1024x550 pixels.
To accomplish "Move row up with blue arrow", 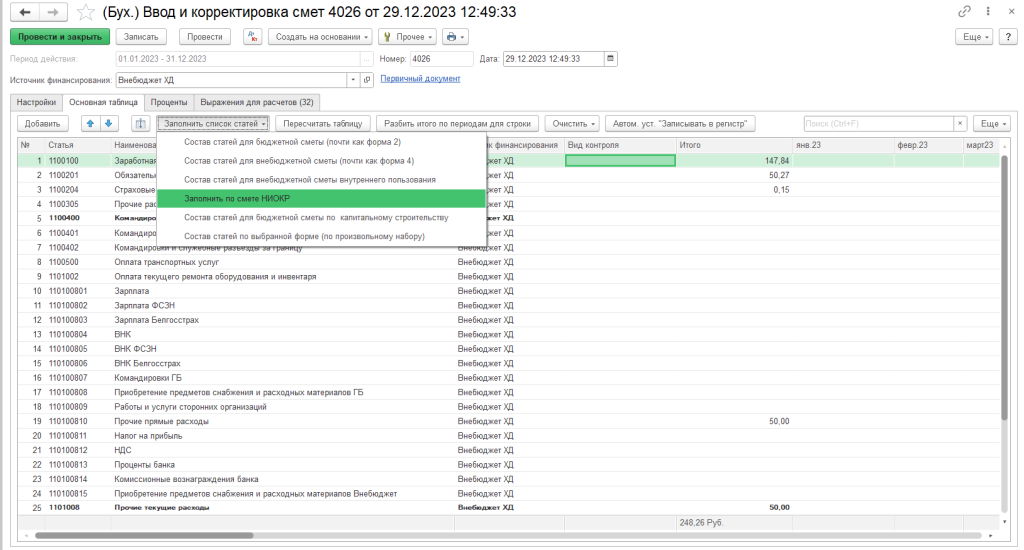I will 90,123.
